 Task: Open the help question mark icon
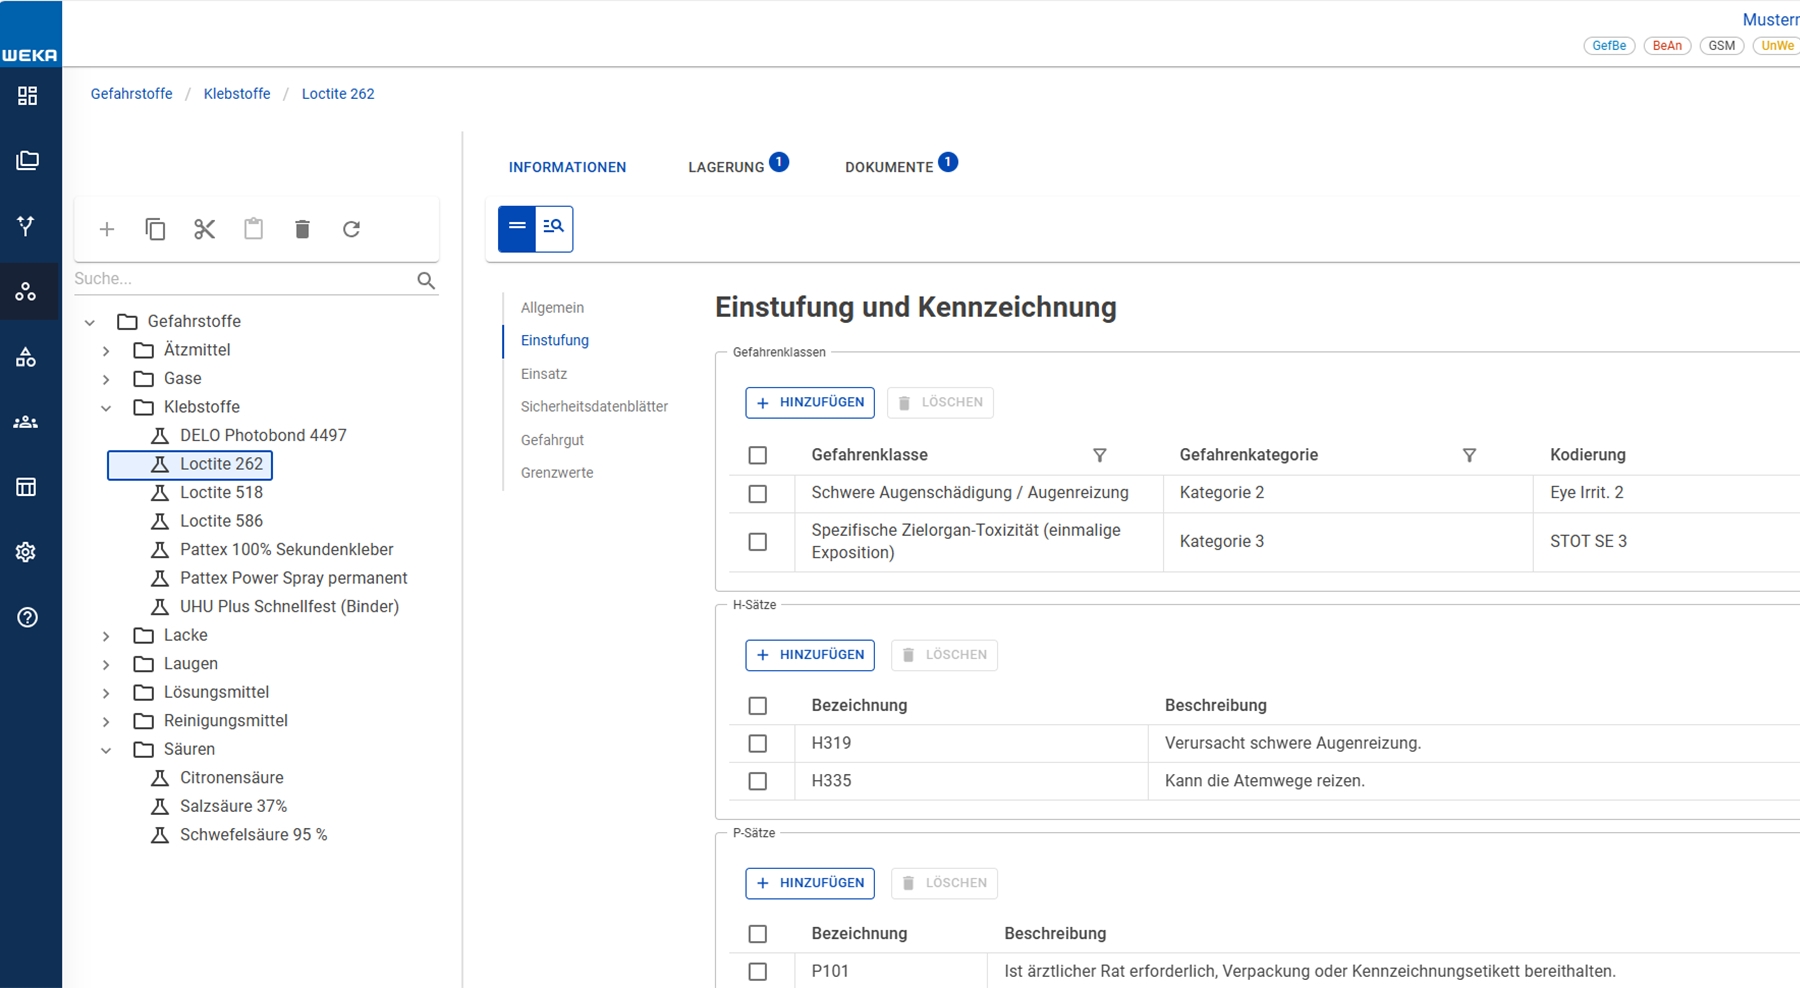(x=27, y=617)
